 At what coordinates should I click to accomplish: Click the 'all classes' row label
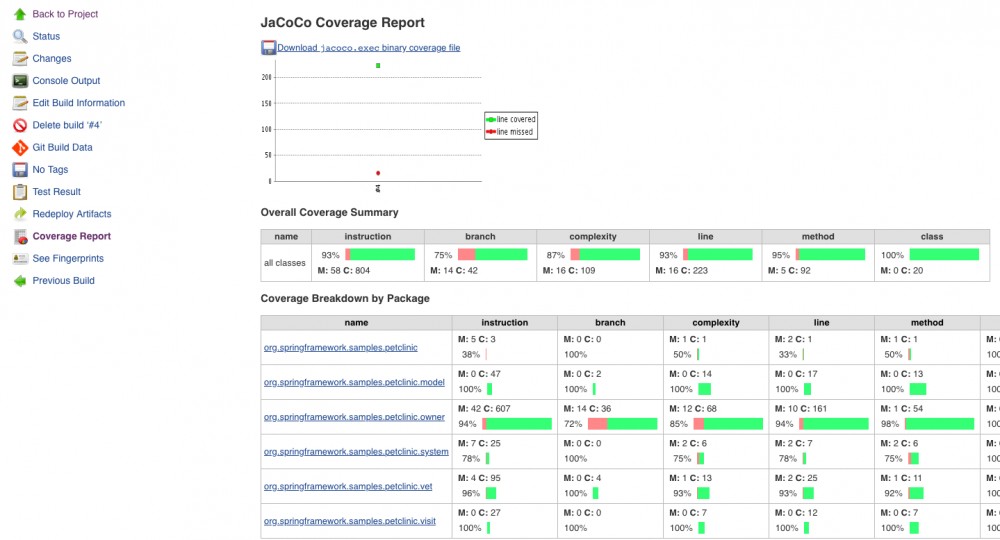[284, 263]
